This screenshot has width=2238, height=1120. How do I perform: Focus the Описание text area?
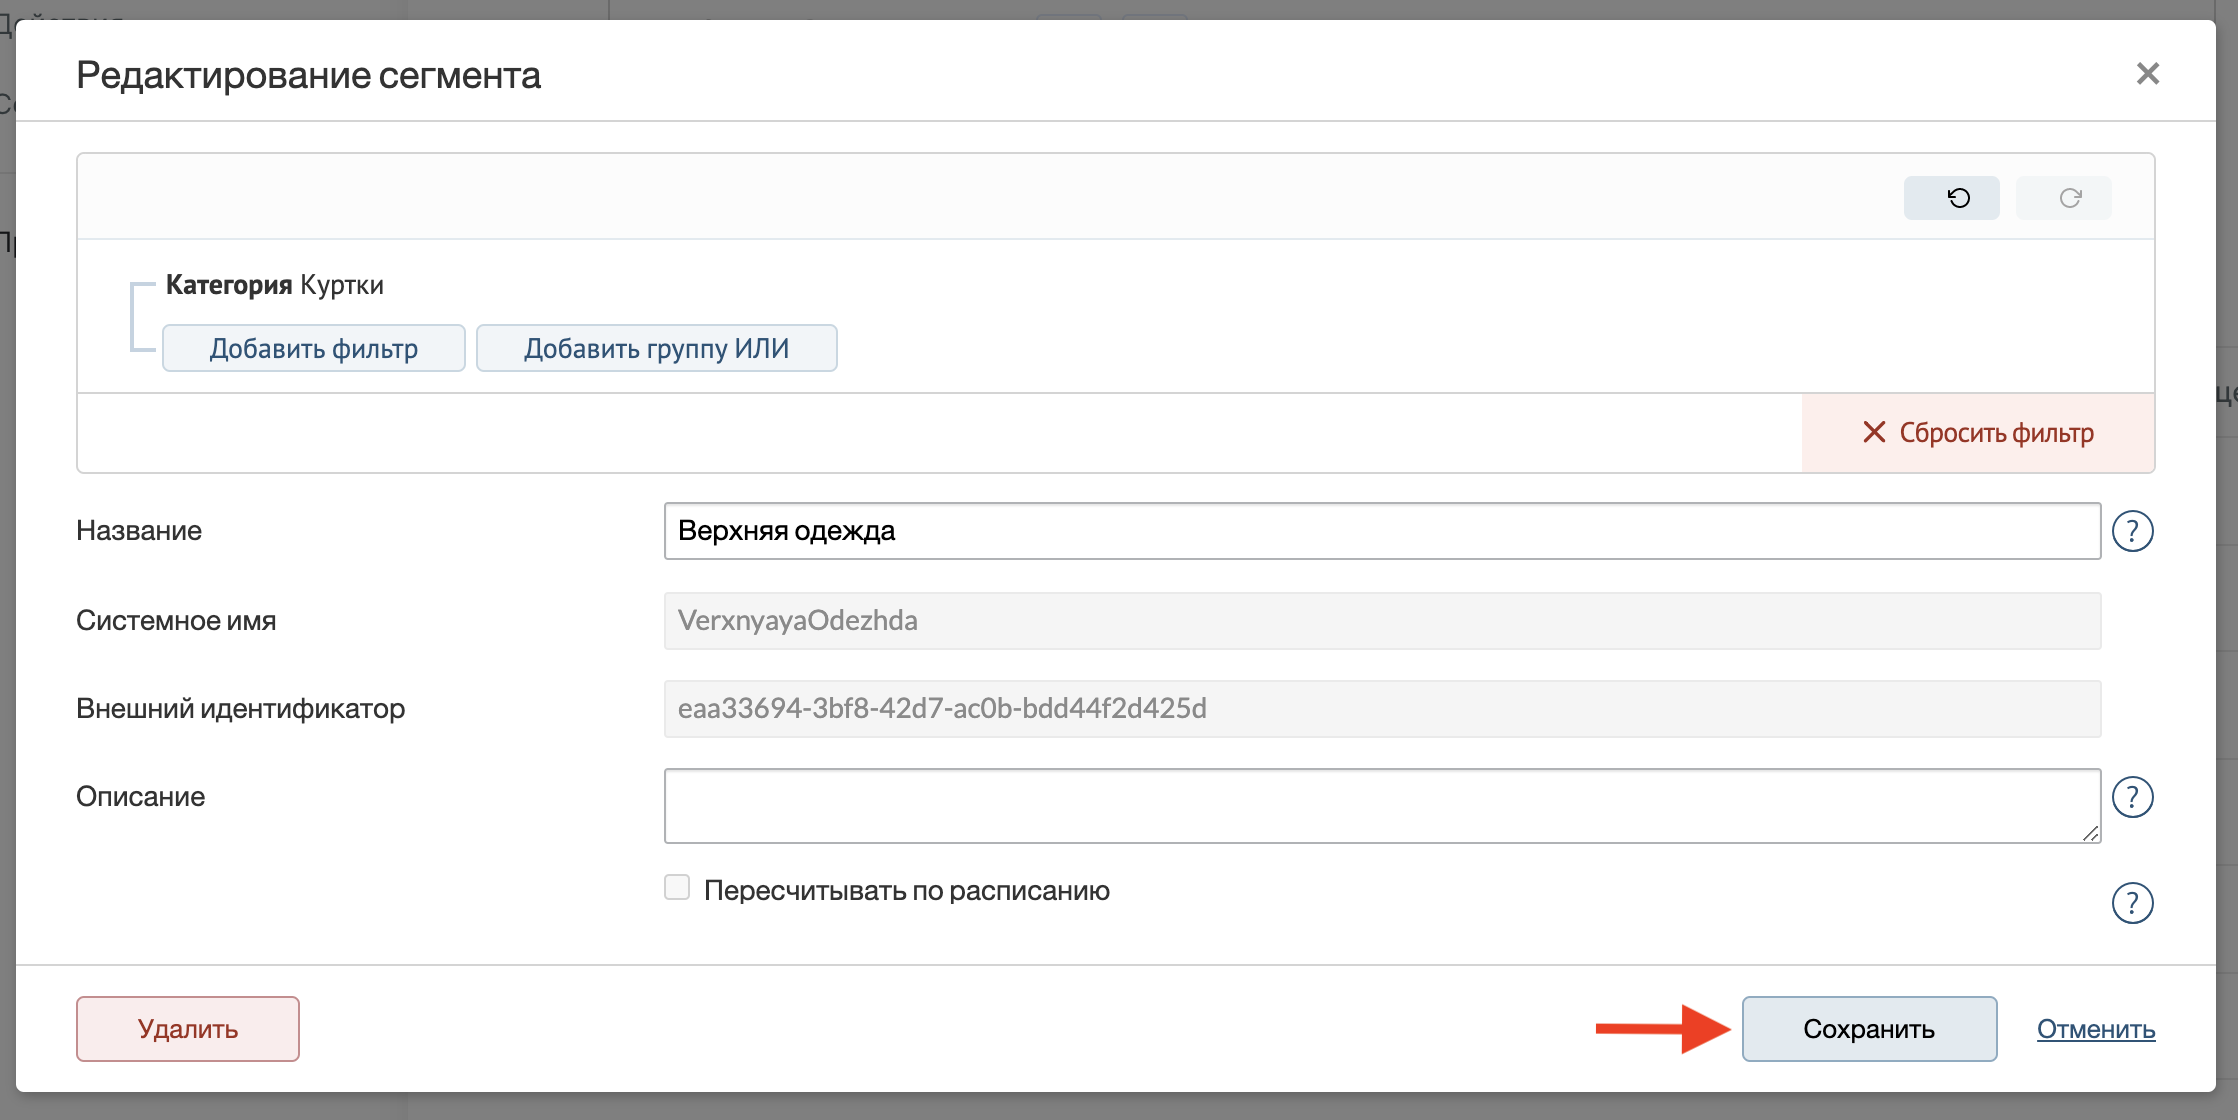(x=1382, y=806)
